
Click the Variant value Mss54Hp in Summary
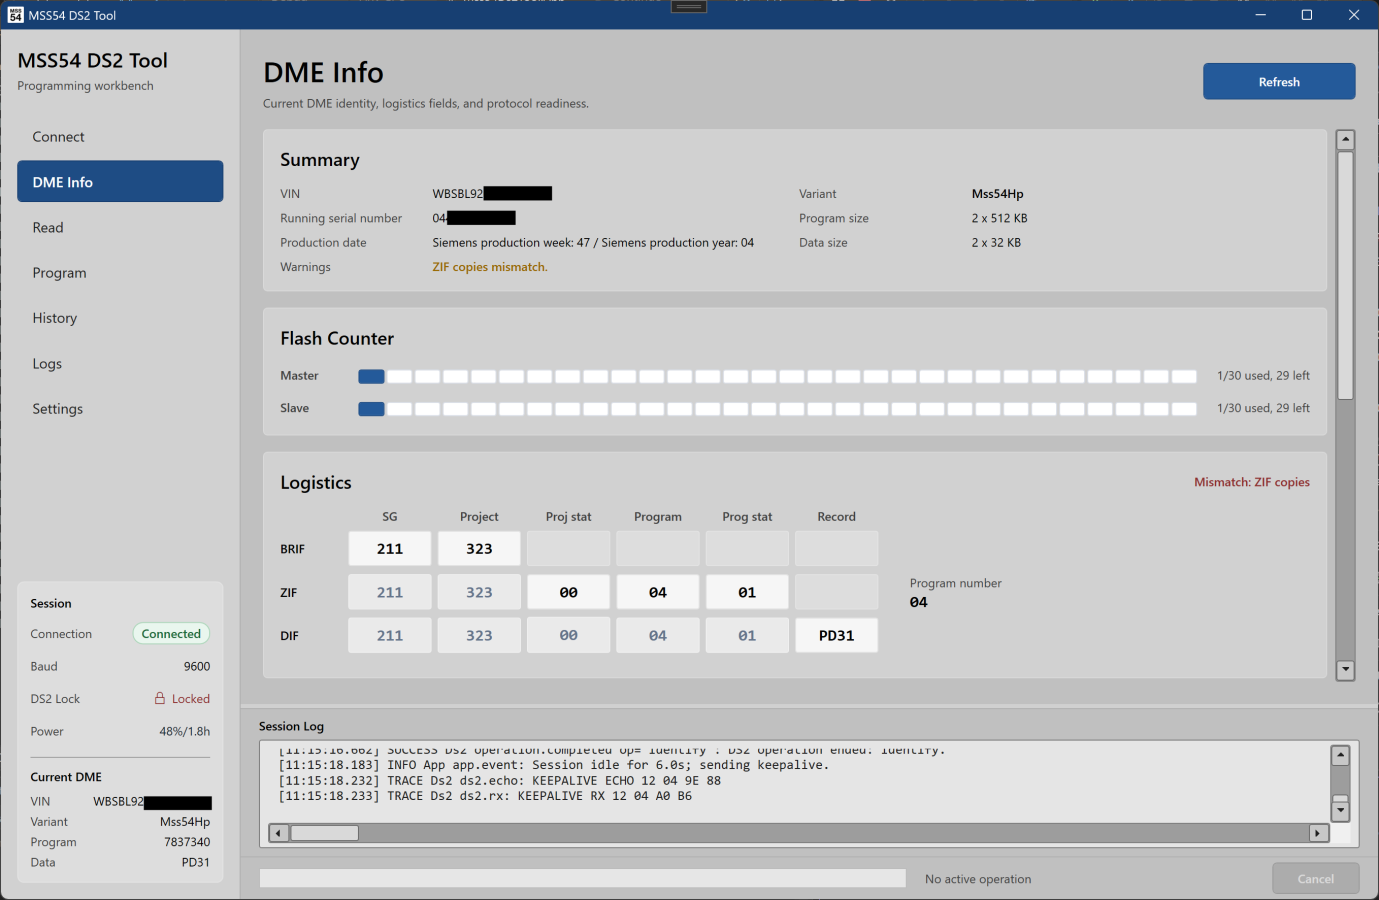click(998, 194)
